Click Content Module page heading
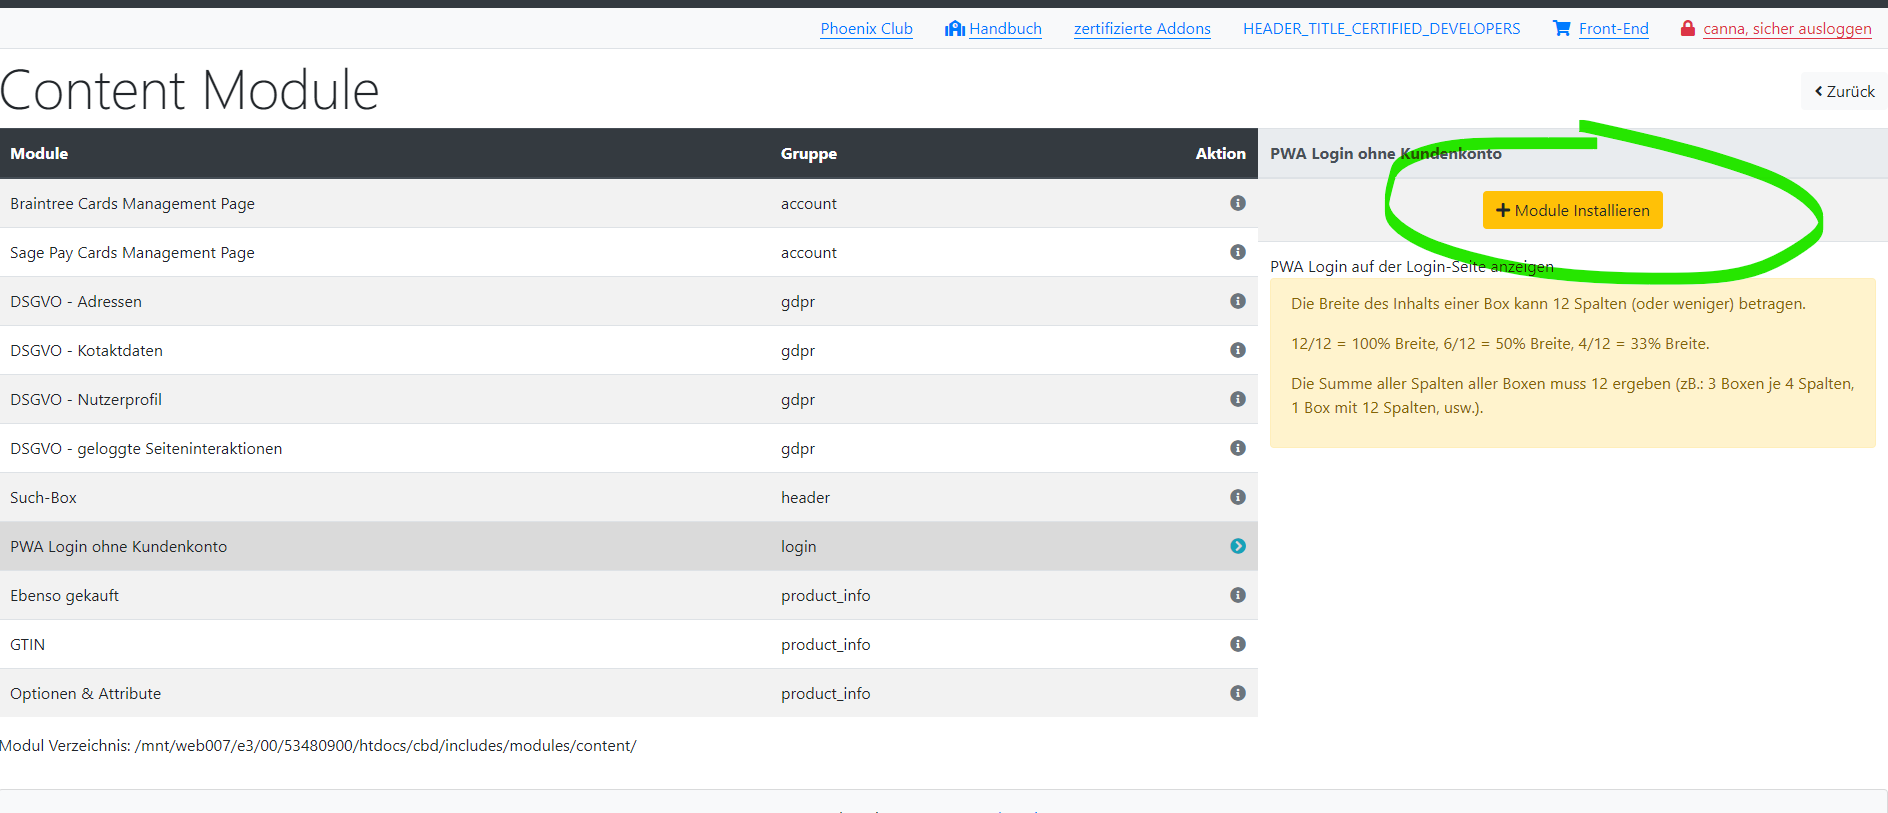This screenshot has width=1888, height=813. tap(190, 90)
